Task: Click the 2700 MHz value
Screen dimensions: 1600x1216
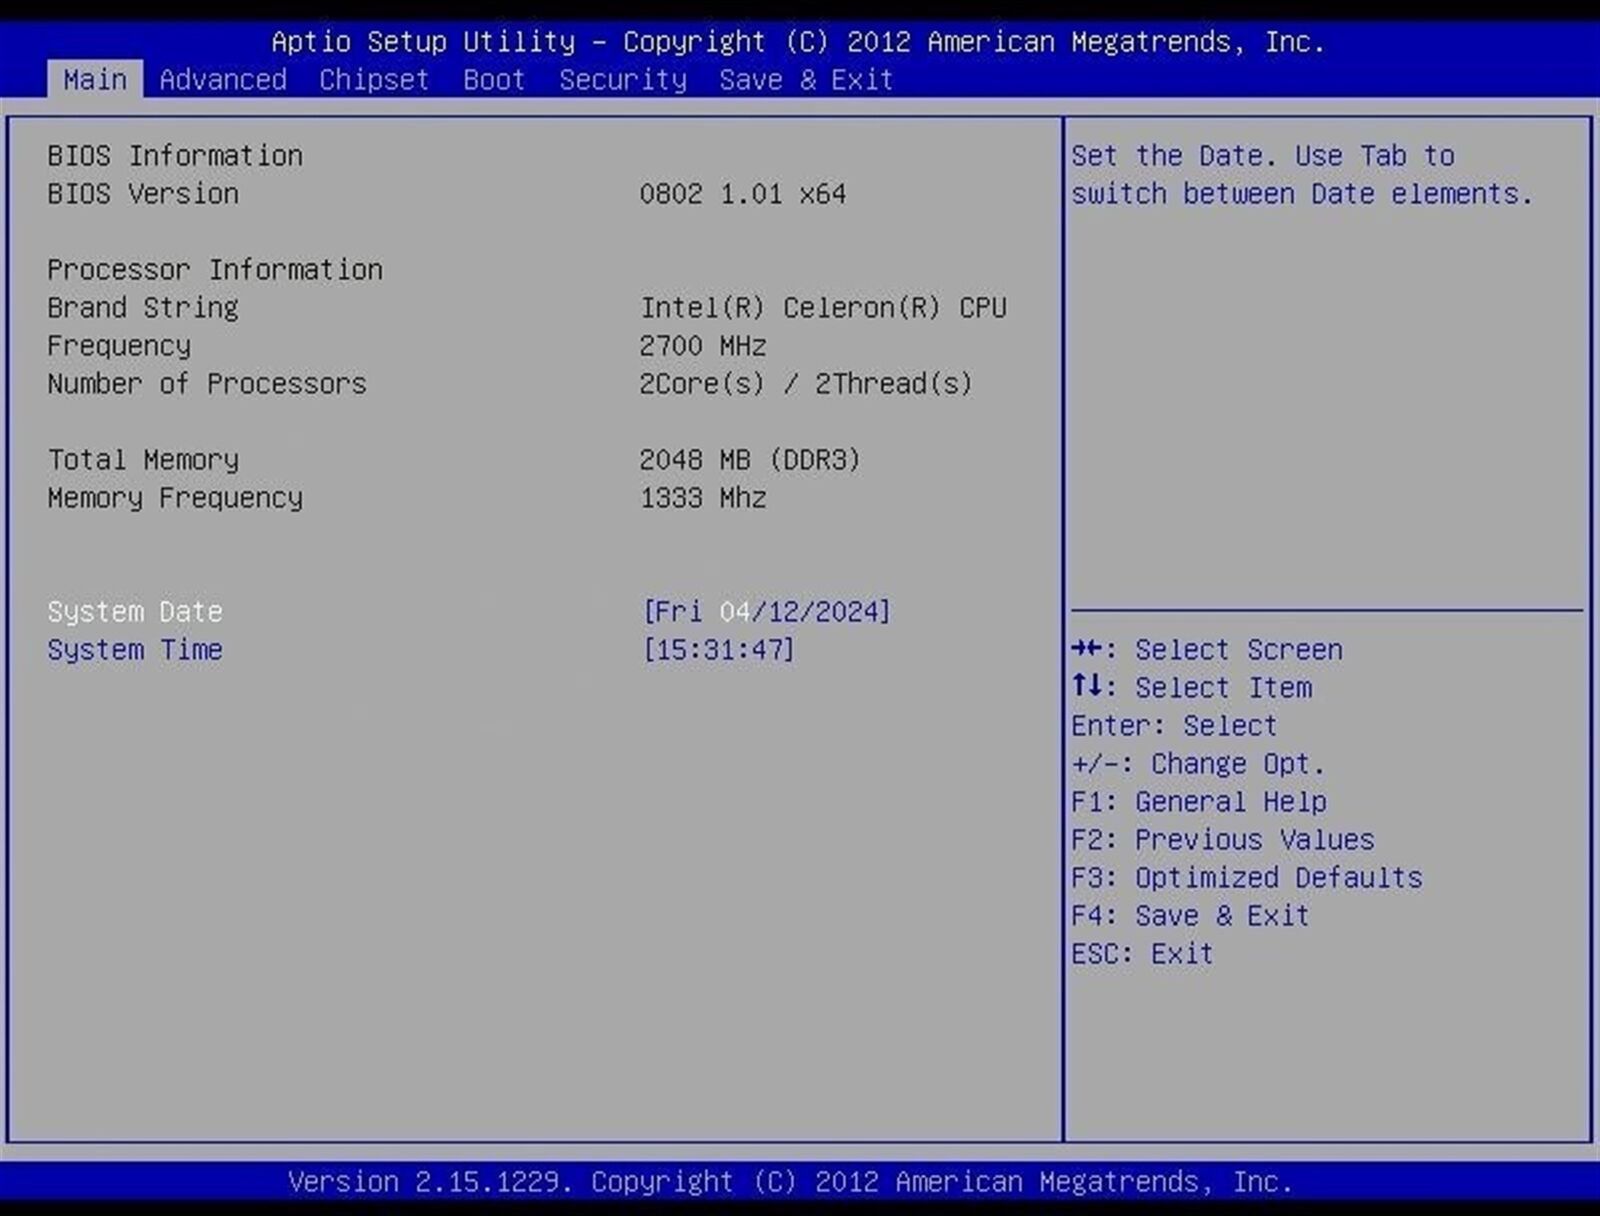Action: click(703, 345)
